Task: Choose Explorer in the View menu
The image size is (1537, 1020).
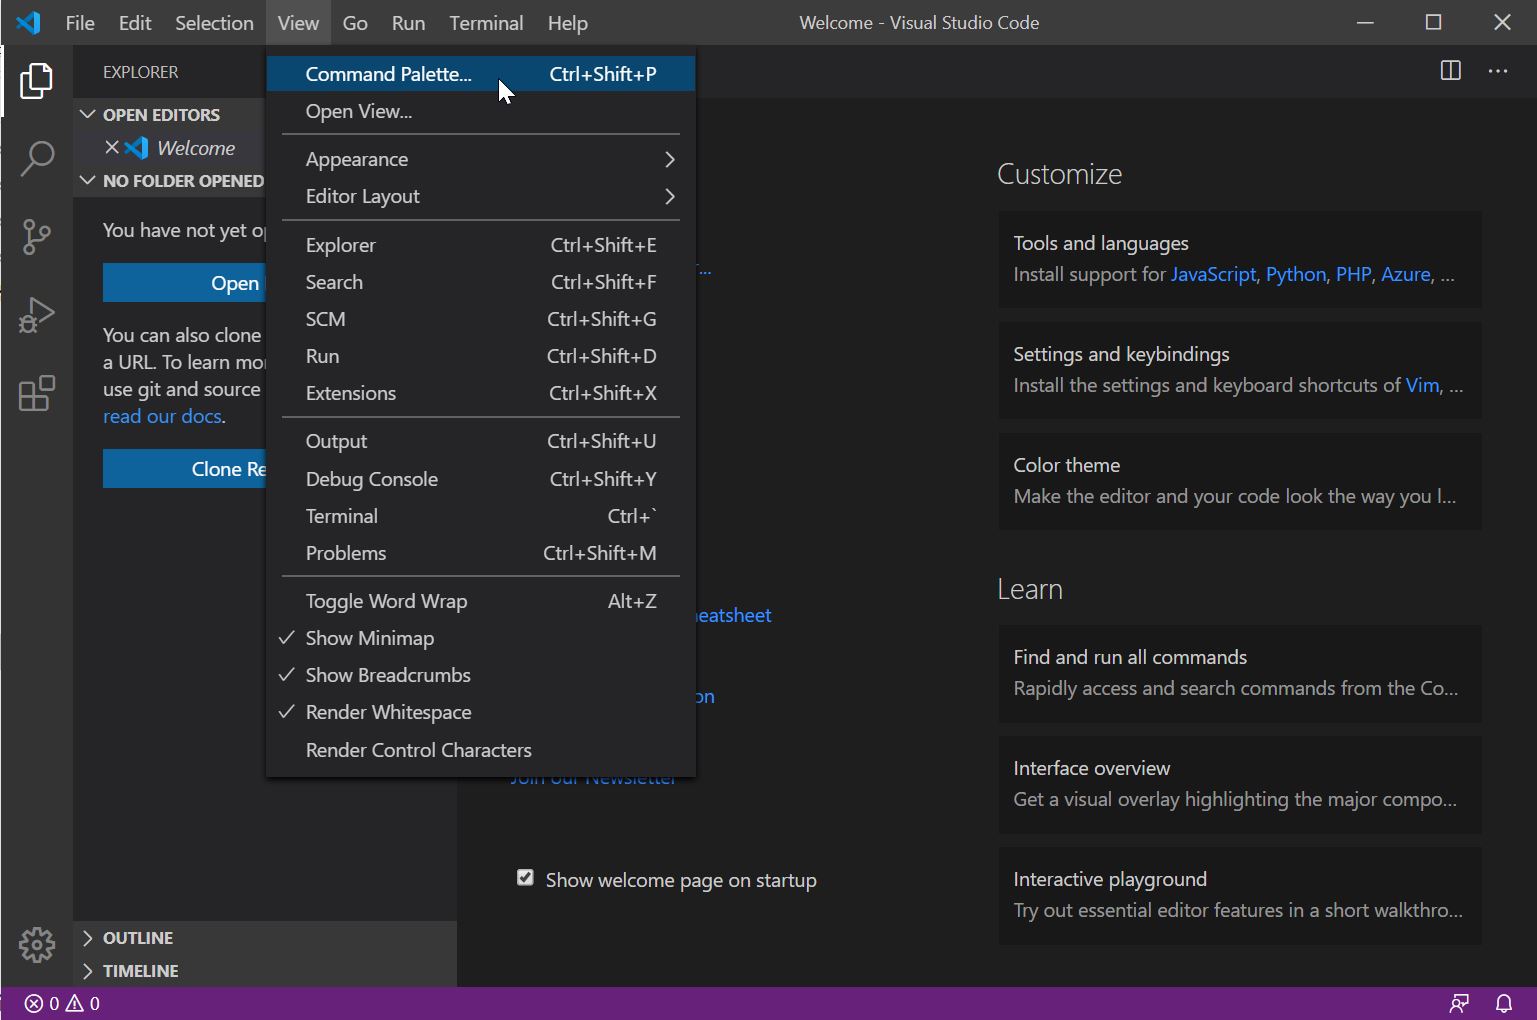Action: (x=481, y=245)
